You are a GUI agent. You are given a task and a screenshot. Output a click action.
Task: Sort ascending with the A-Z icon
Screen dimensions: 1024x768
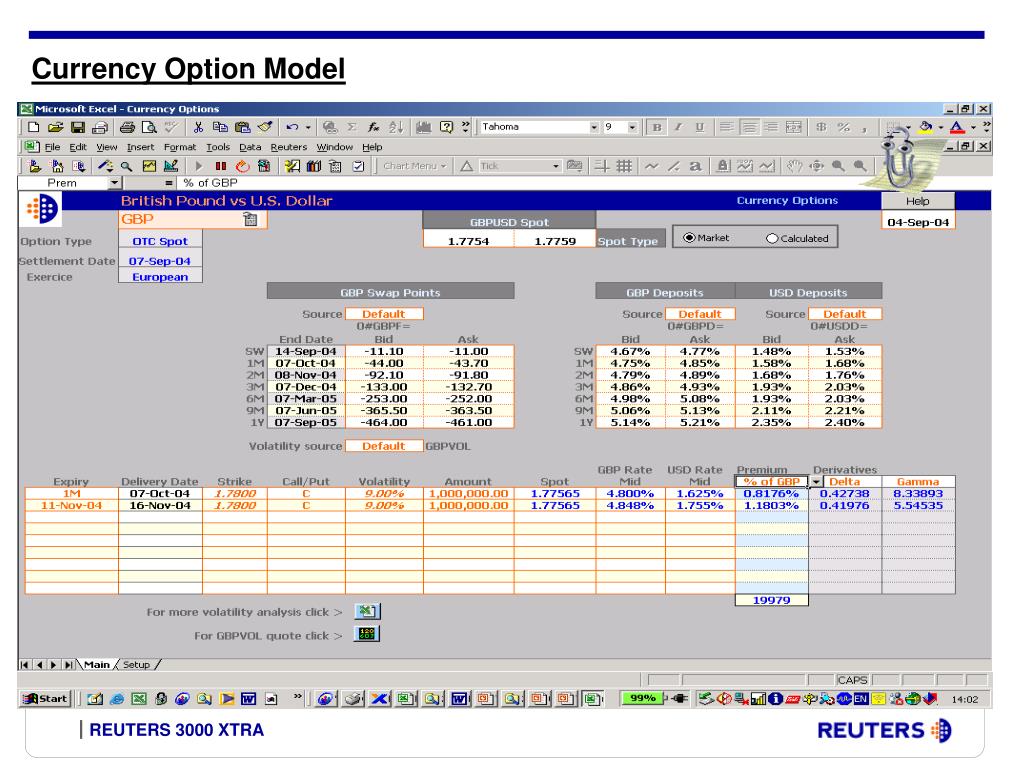click(x=396, y=127)
